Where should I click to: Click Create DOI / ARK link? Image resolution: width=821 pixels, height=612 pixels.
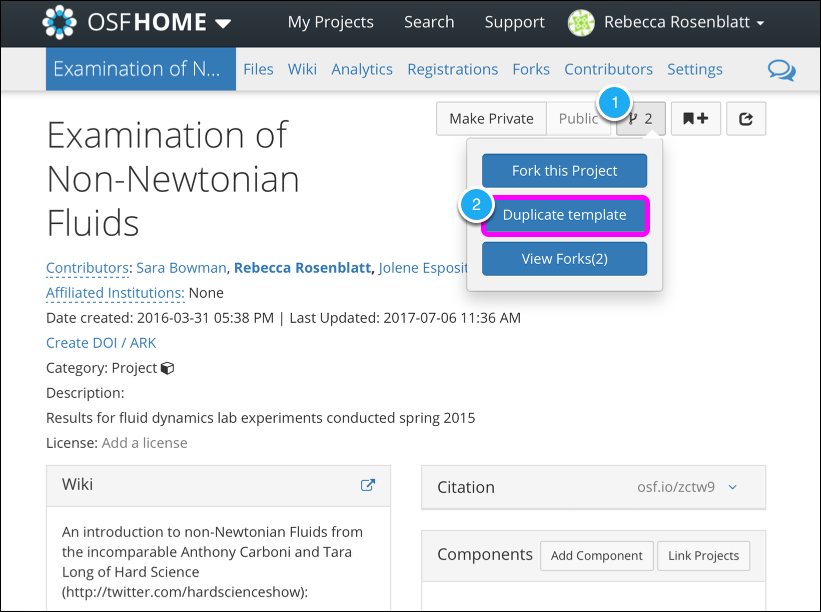point(101,343)
